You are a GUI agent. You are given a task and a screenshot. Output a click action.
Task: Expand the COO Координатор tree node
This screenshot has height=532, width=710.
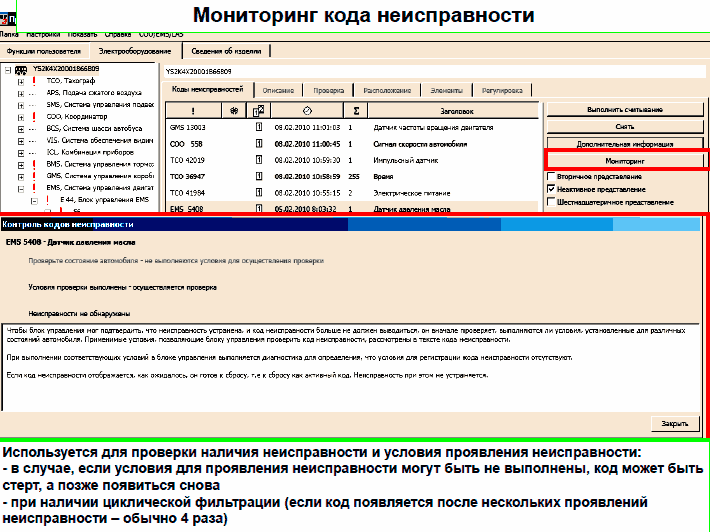[20, 116]
